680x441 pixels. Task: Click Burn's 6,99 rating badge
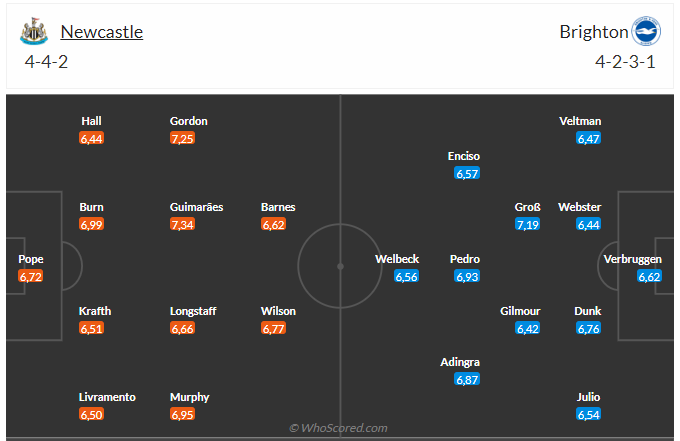(x=91, y=224)
